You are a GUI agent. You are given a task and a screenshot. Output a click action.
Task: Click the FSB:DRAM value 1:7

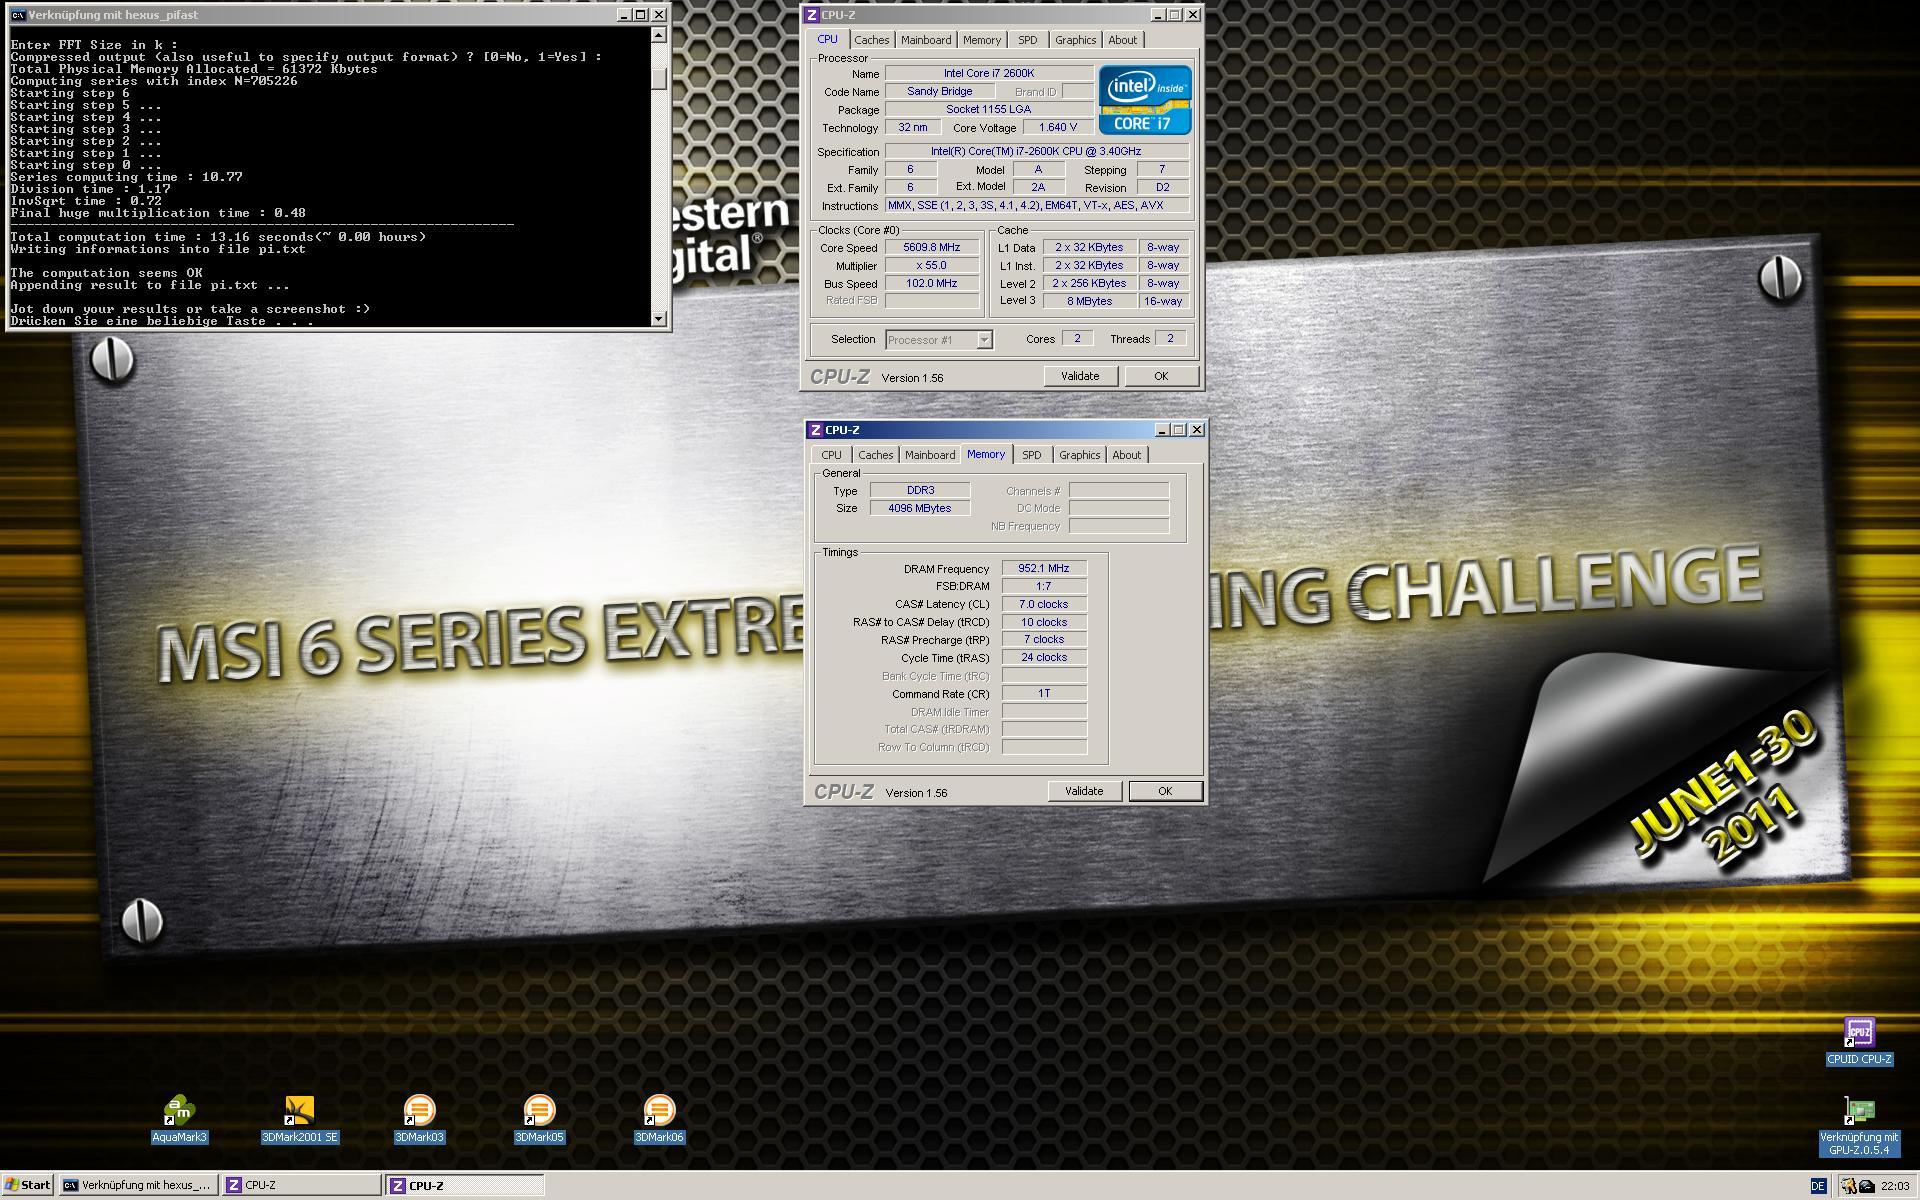1044,586
